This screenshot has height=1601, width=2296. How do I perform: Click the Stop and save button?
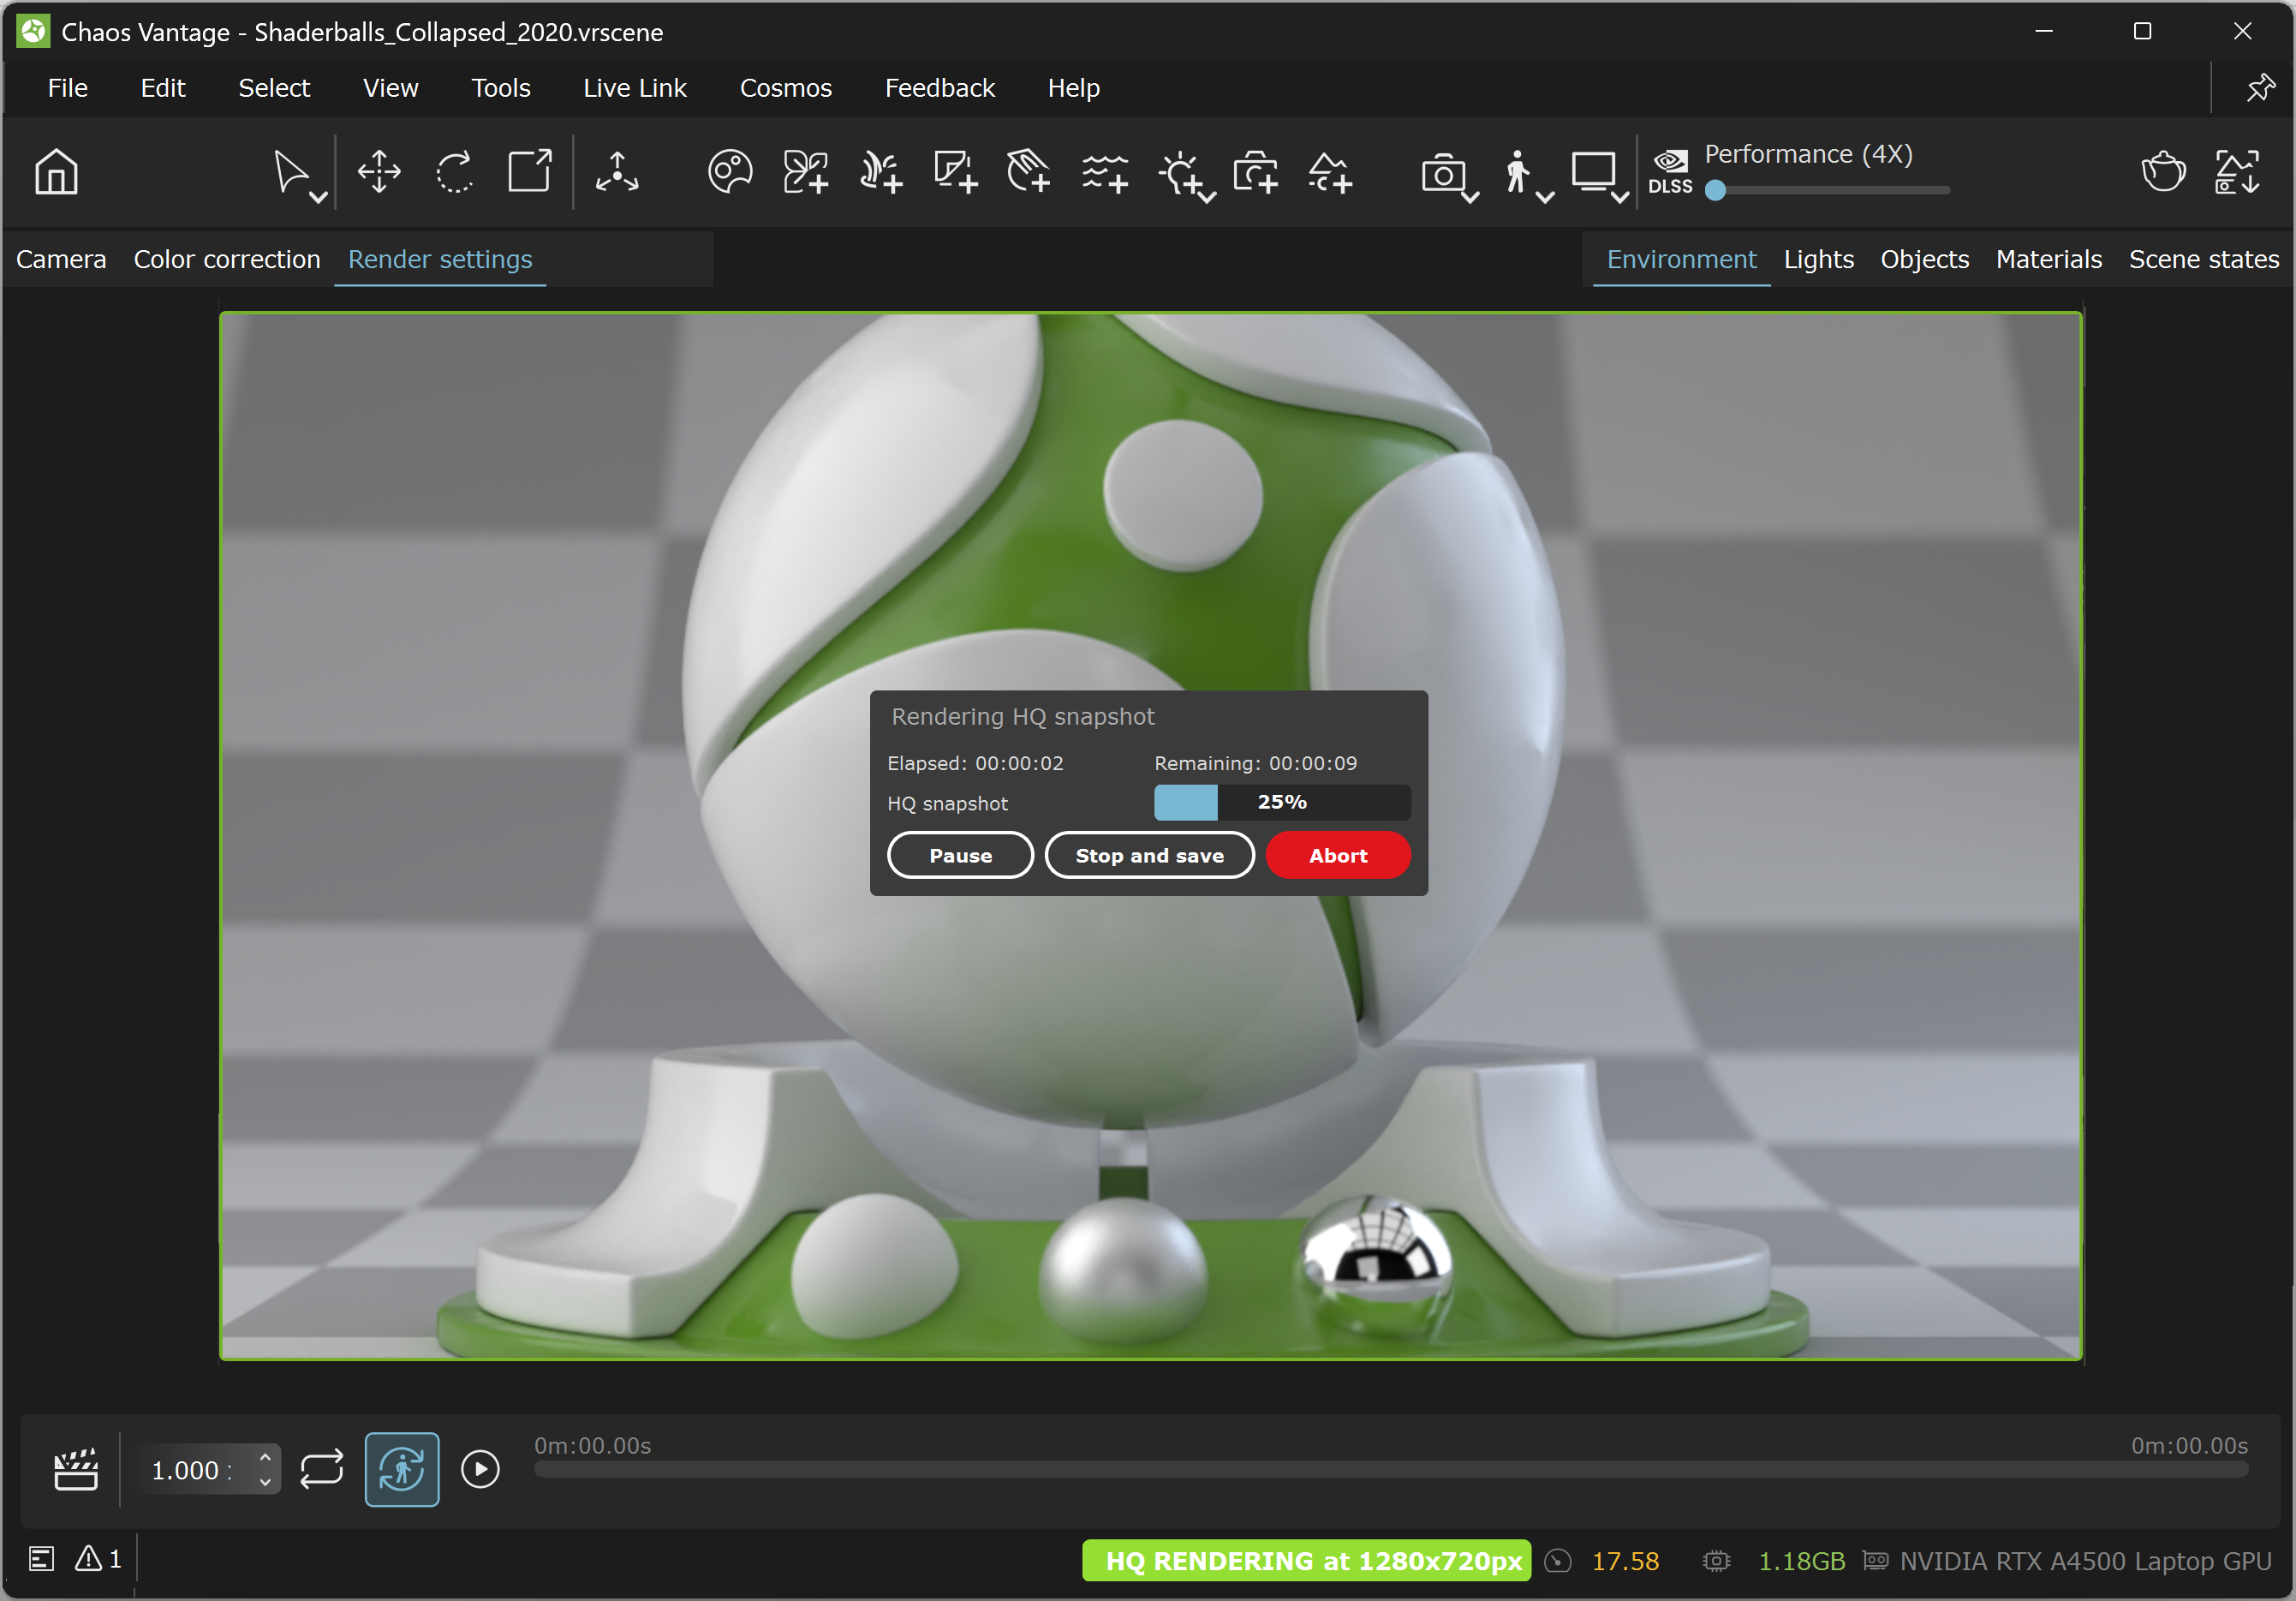coord(1150,855)
